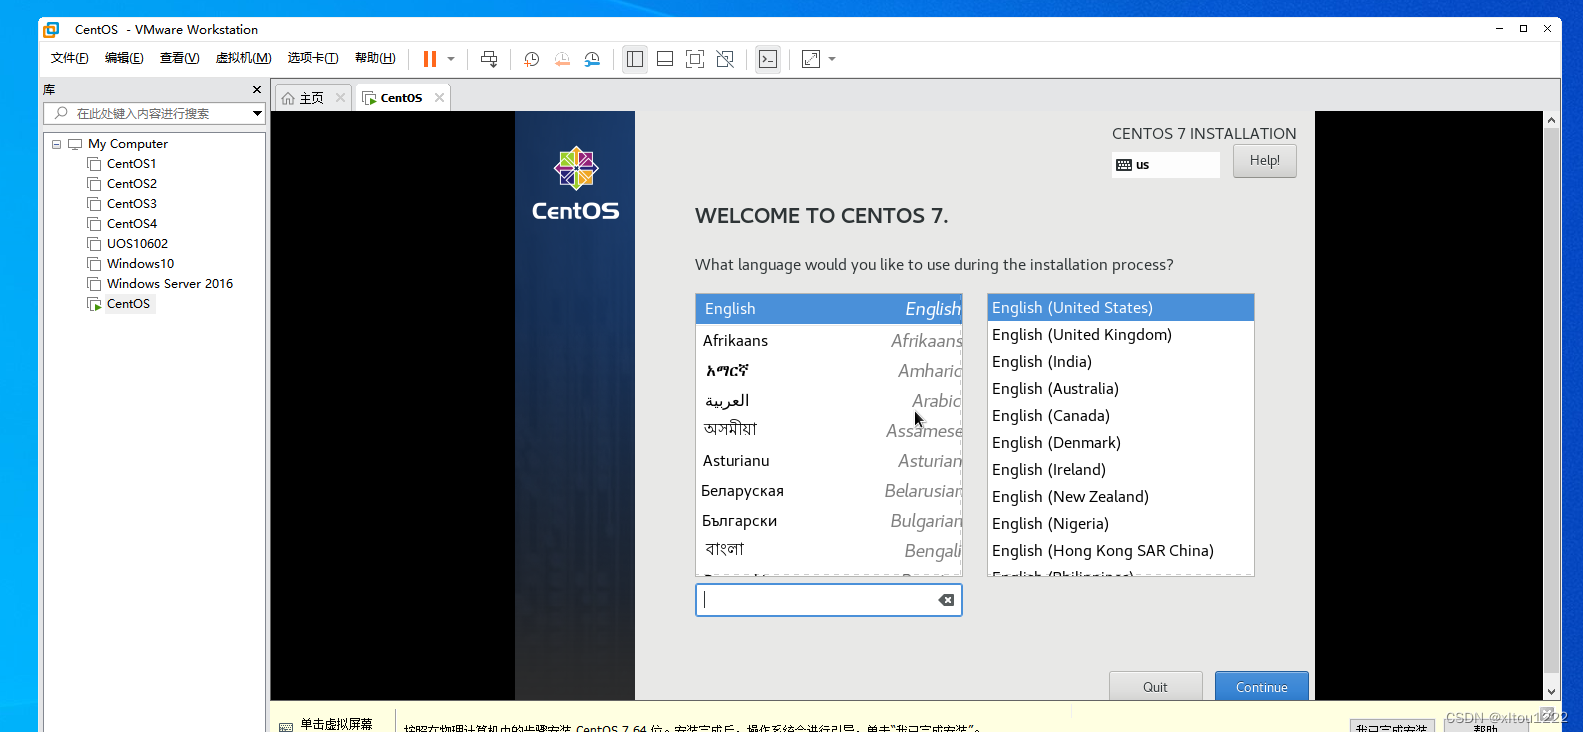Open the 查看(V) menu

(x=180, y=58)
